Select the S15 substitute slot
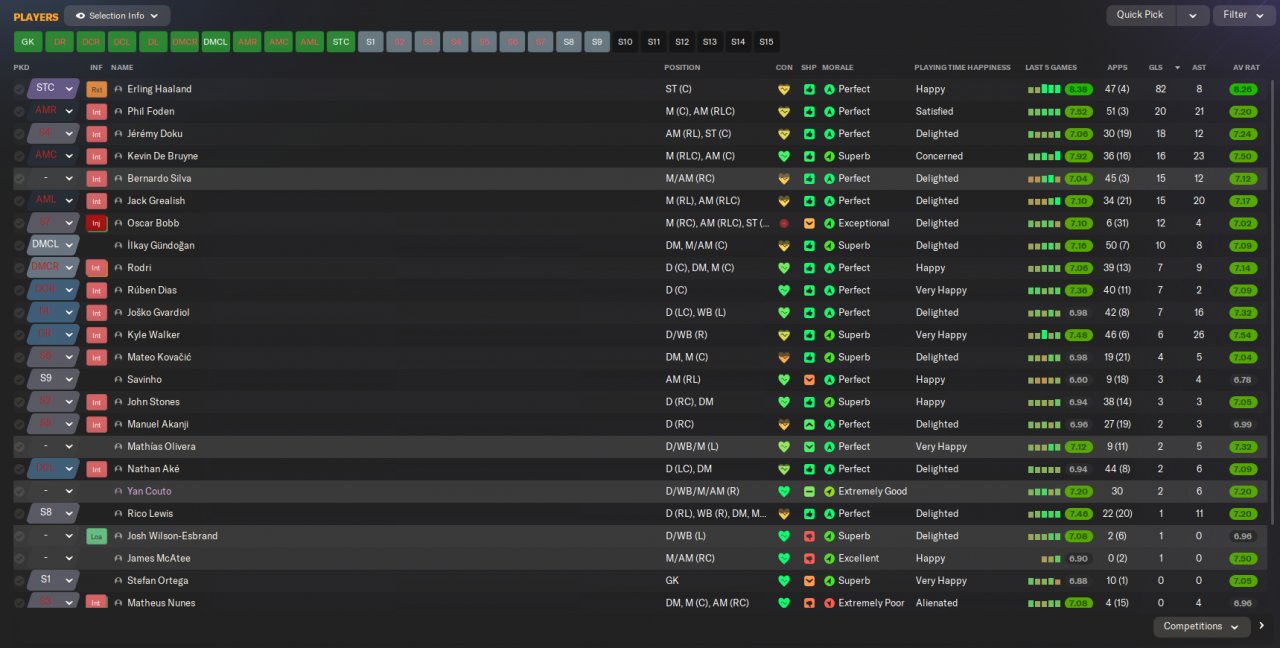The height and width of the screenshot is (648, 1280). click(766, 42)
